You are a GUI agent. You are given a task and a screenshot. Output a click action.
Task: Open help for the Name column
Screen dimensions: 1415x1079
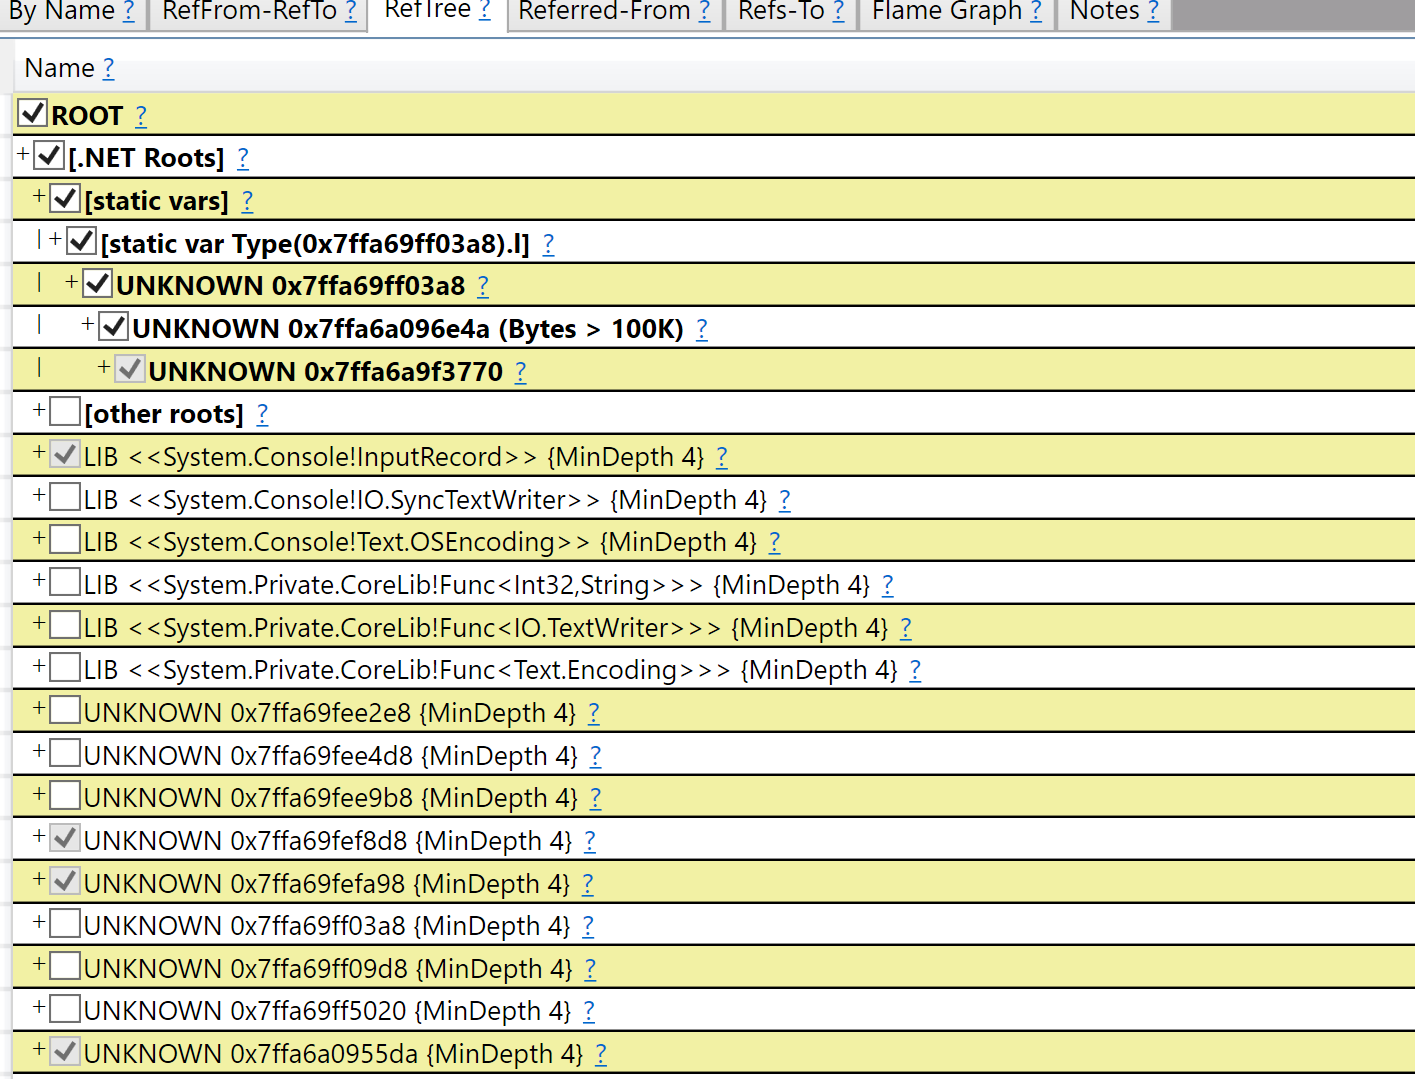[109, 68]
